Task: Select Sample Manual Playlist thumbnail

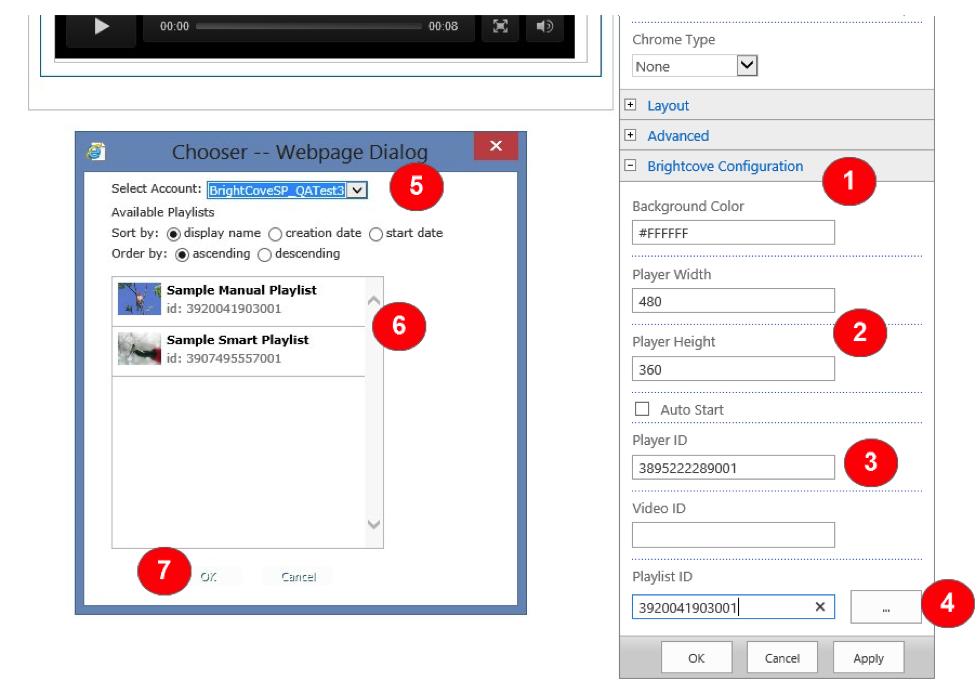Action: tap(139, 299)
